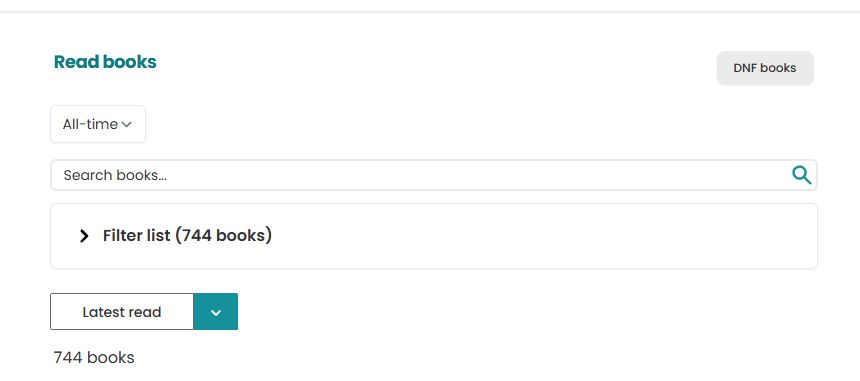
Task: Change the time range from All-time
Action: [98, 124]
